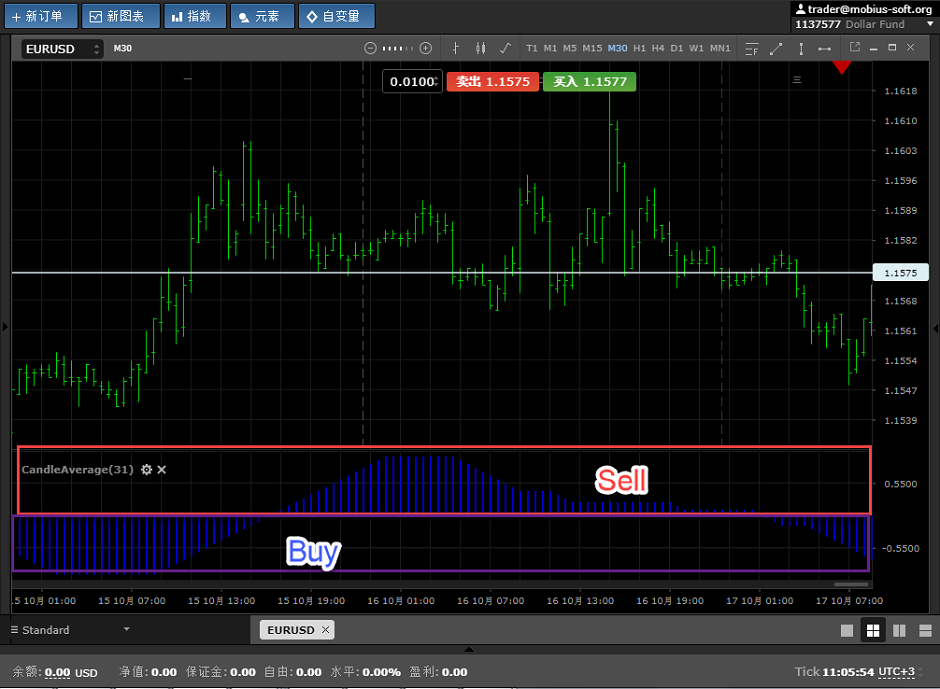
Task: Open CandleAverage(31) indicator settings gear
Action: 146,470
